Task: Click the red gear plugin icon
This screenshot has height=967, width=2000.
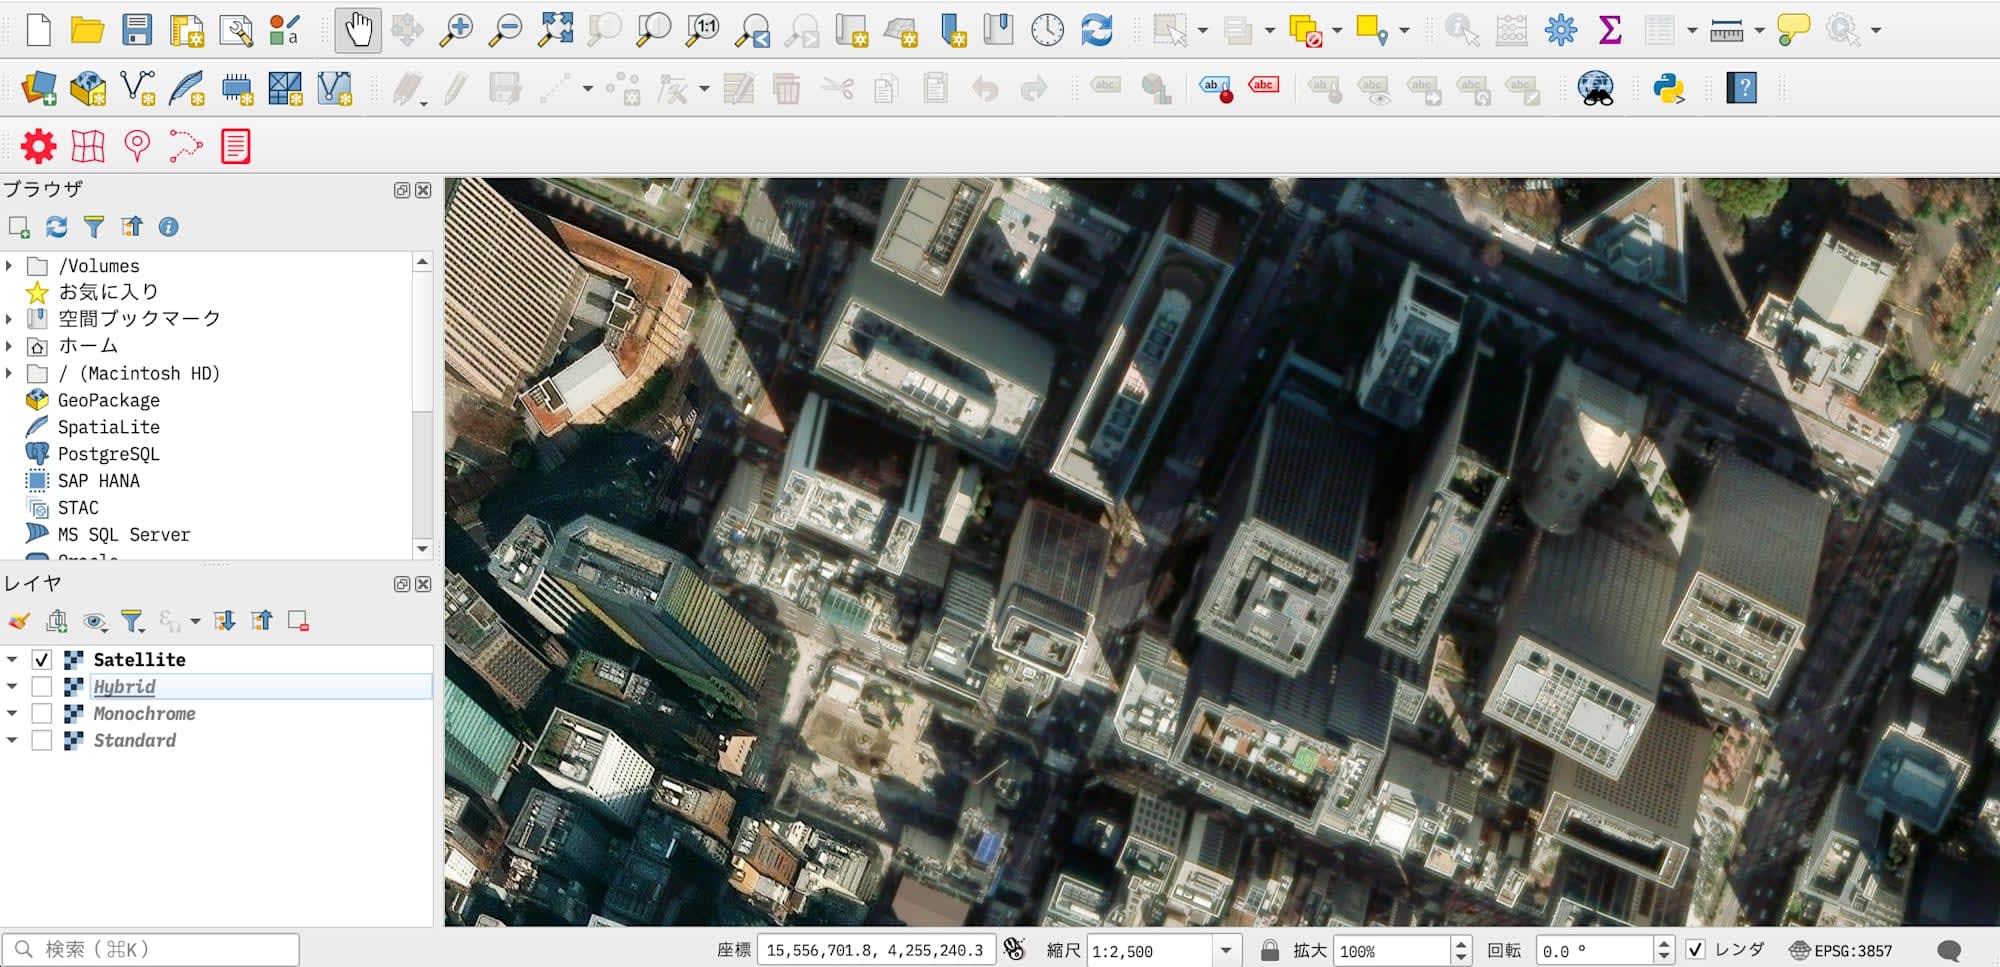Action: [x=38, y=147]
